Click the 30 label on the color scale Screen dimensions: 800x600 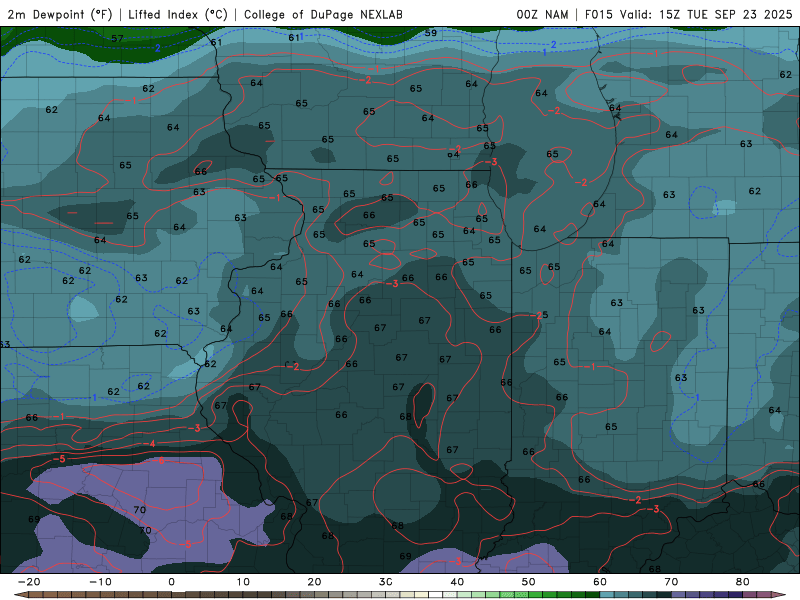386,582
